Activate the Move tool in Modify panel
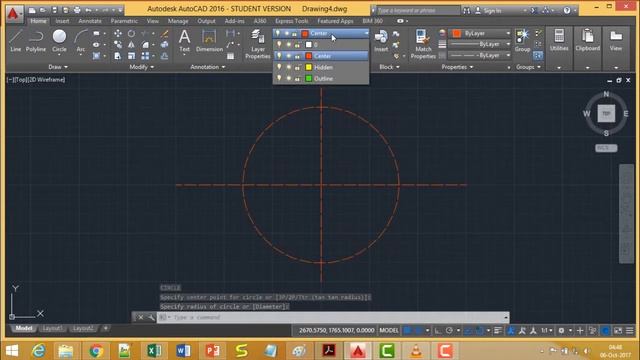The height and width of the screenshot is (360, 640). [118, 33]
